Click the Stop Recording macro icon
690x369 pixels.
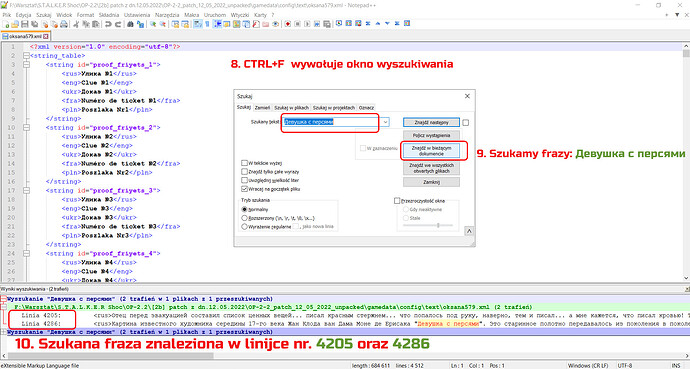coord(297,24)
